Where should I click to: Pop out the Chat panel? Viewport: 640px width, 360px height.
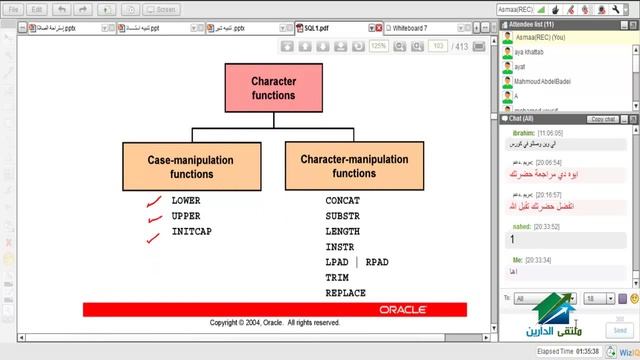(x=633, y=119)
